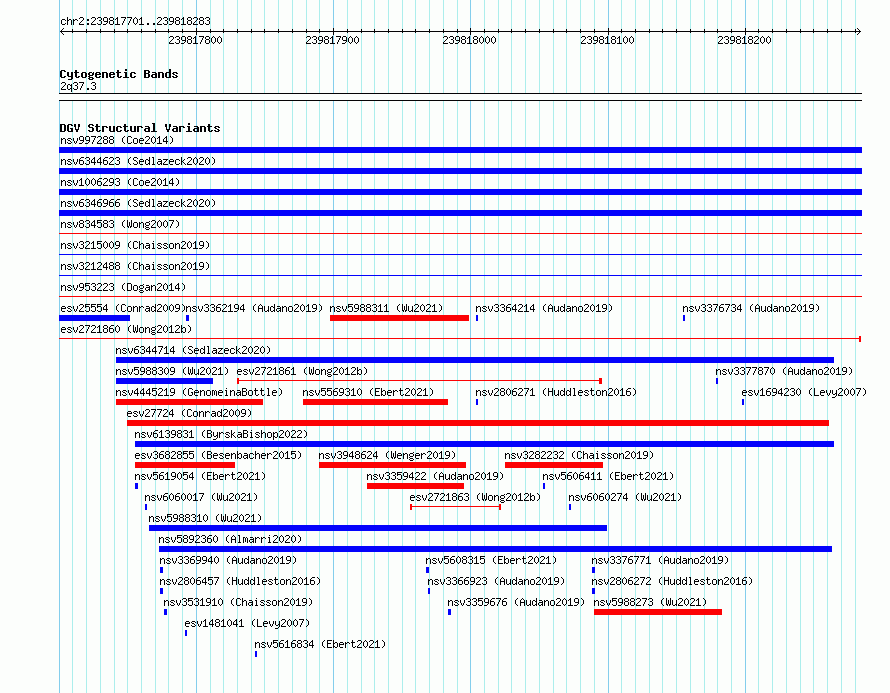Select the esv2721861 thin red line
Screen dimensions: 890x693
[x=419, y=381]
